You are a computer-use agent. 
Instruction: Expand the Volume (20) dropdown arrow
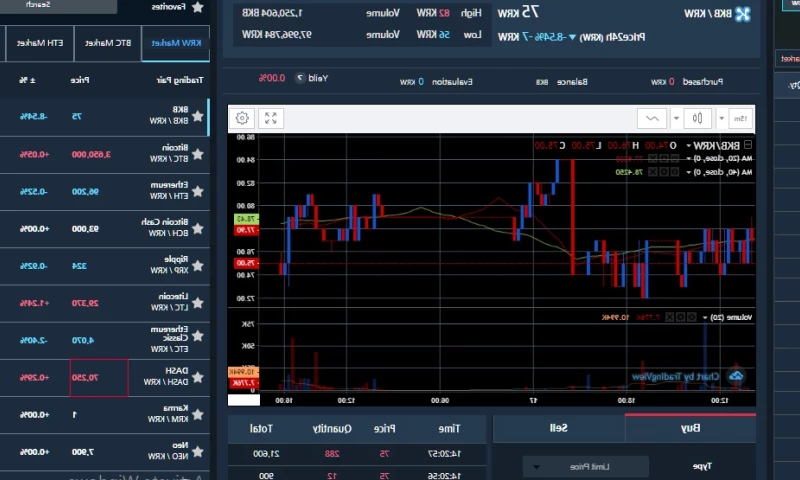coord(705,318)
